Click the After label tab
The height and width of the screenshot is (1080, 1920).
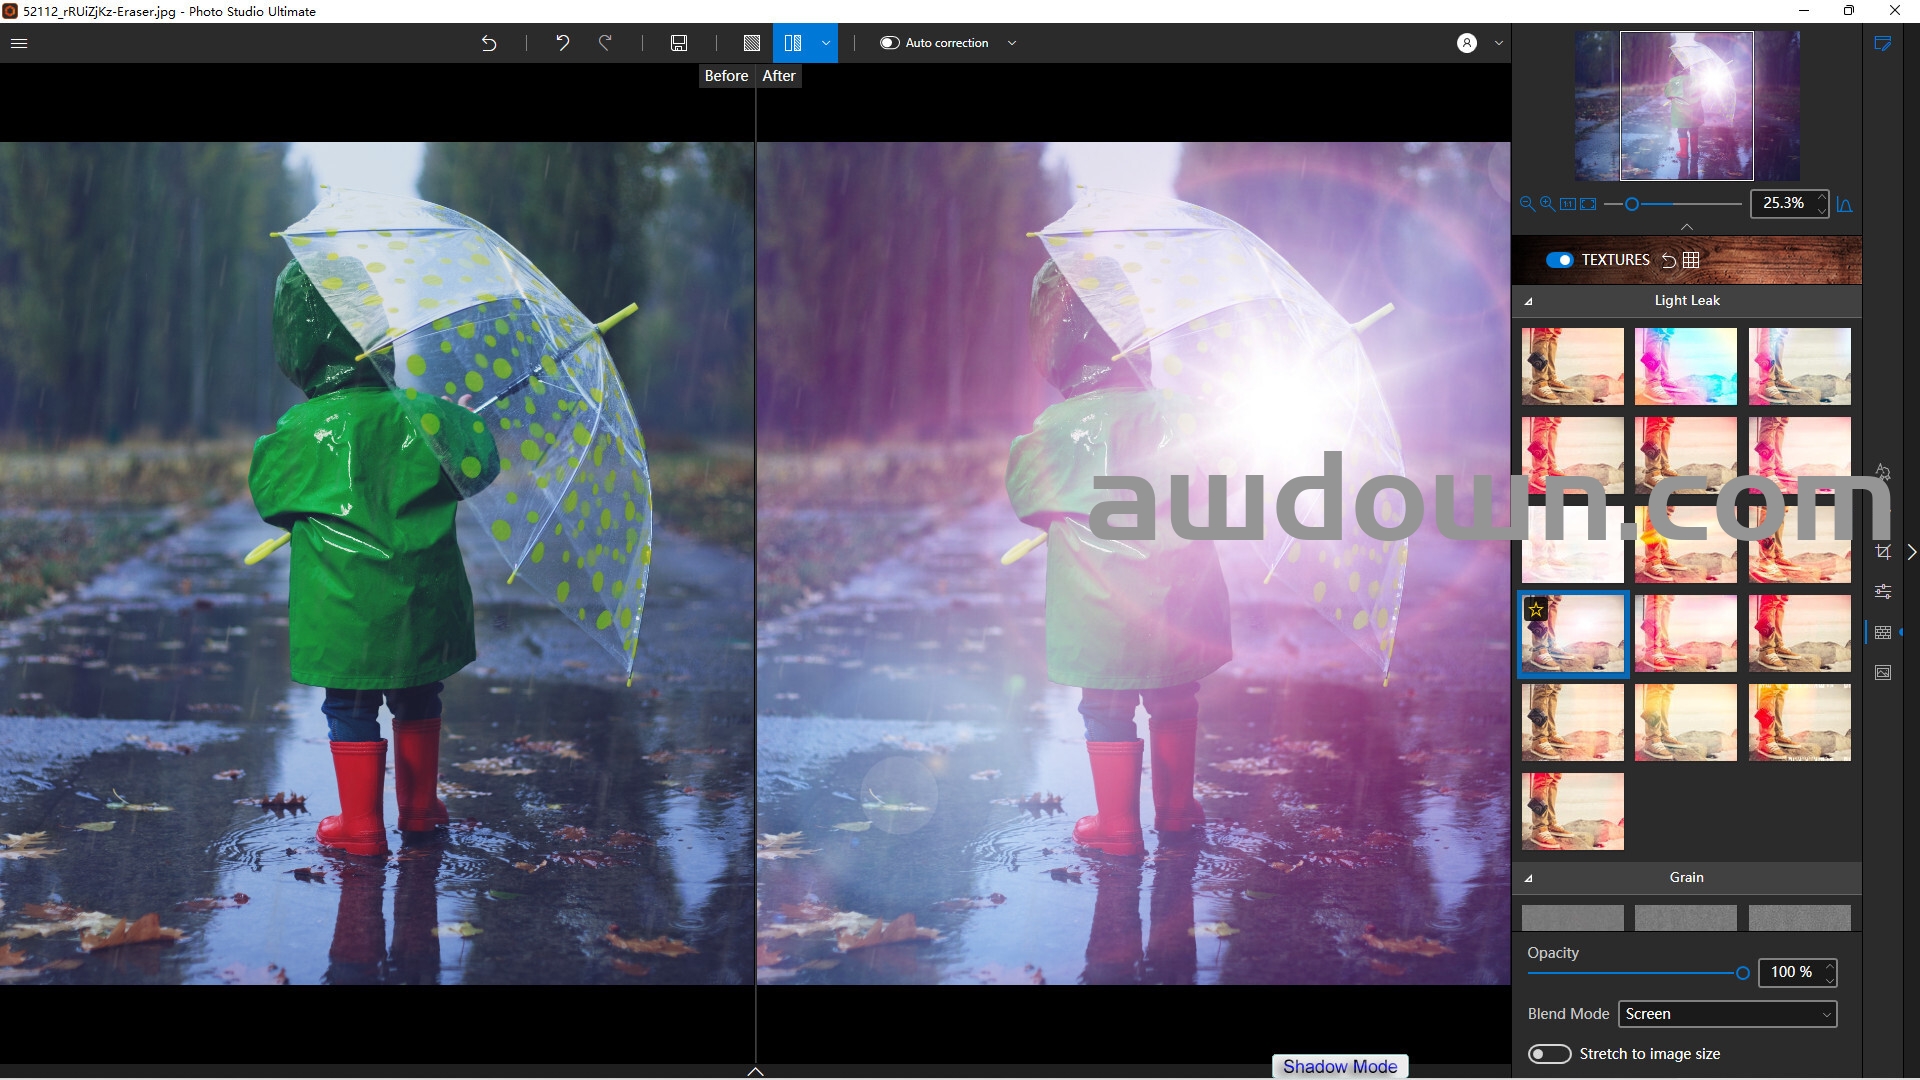[x=778, y=76]
